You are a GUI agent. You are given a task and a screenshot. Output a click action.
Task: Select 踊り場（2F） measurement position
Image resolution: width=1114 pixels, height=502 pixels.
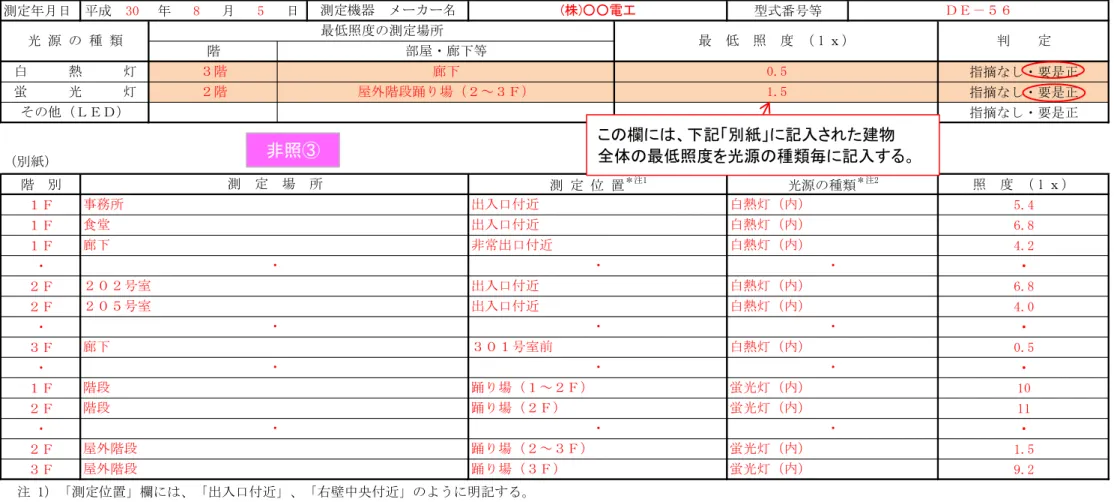pyautogui.click(x=515, y=408)
